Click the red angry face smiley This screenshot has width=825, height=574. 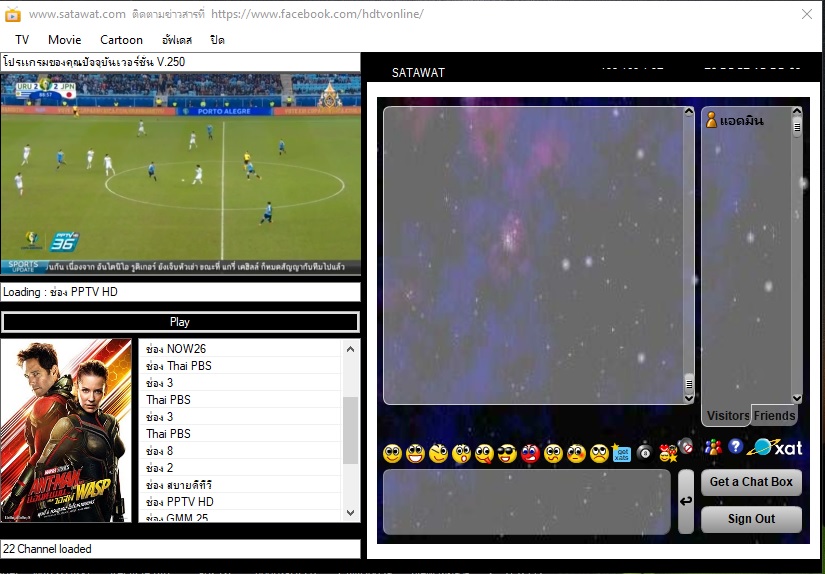pyautogui.click(x=530, y=454)
